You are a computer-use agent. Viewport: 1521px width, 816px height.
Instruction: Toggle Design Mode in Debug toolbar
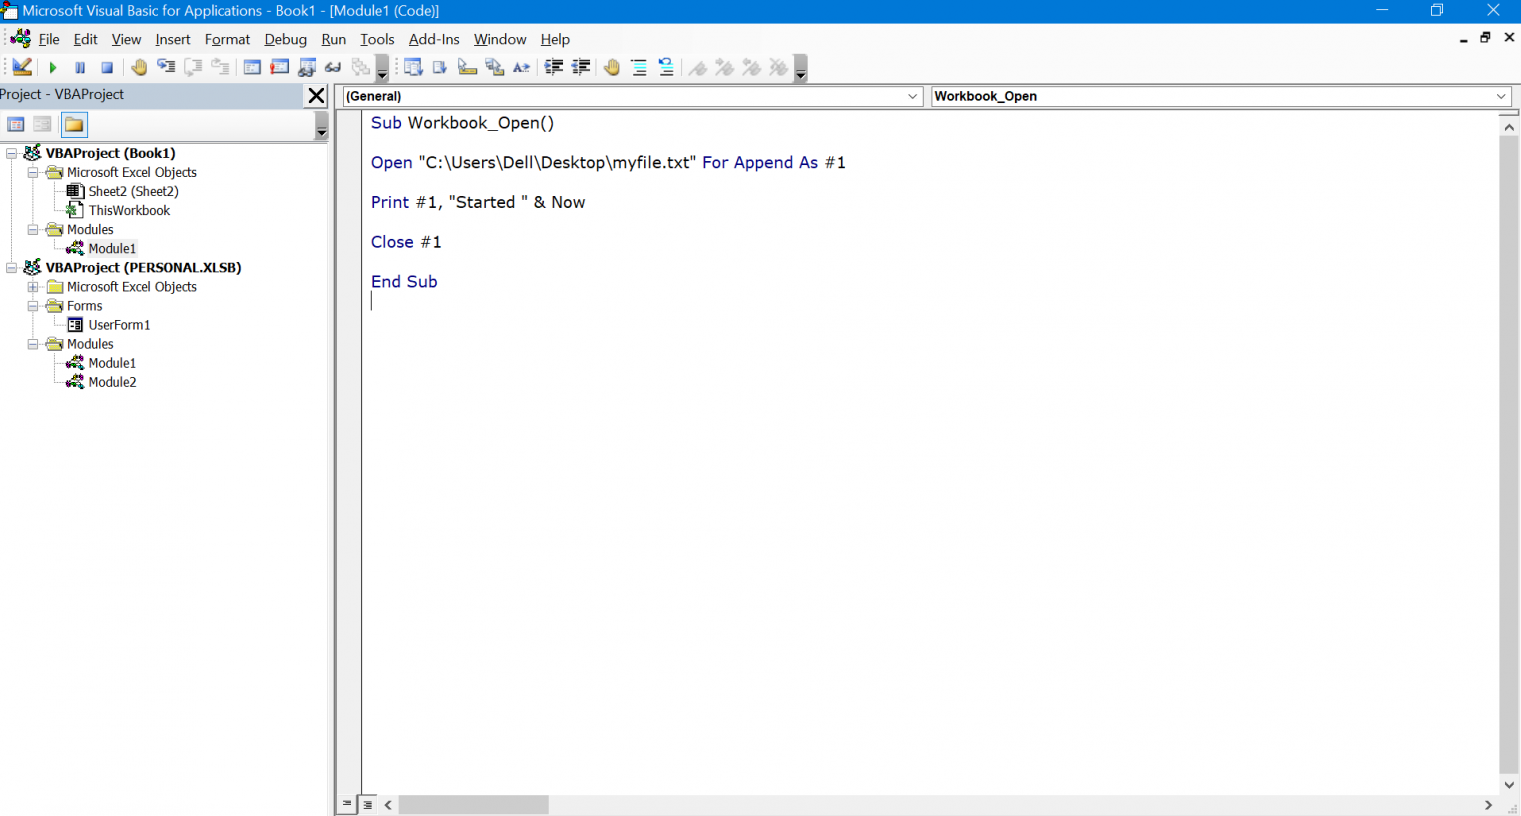[x=22, y=67]
